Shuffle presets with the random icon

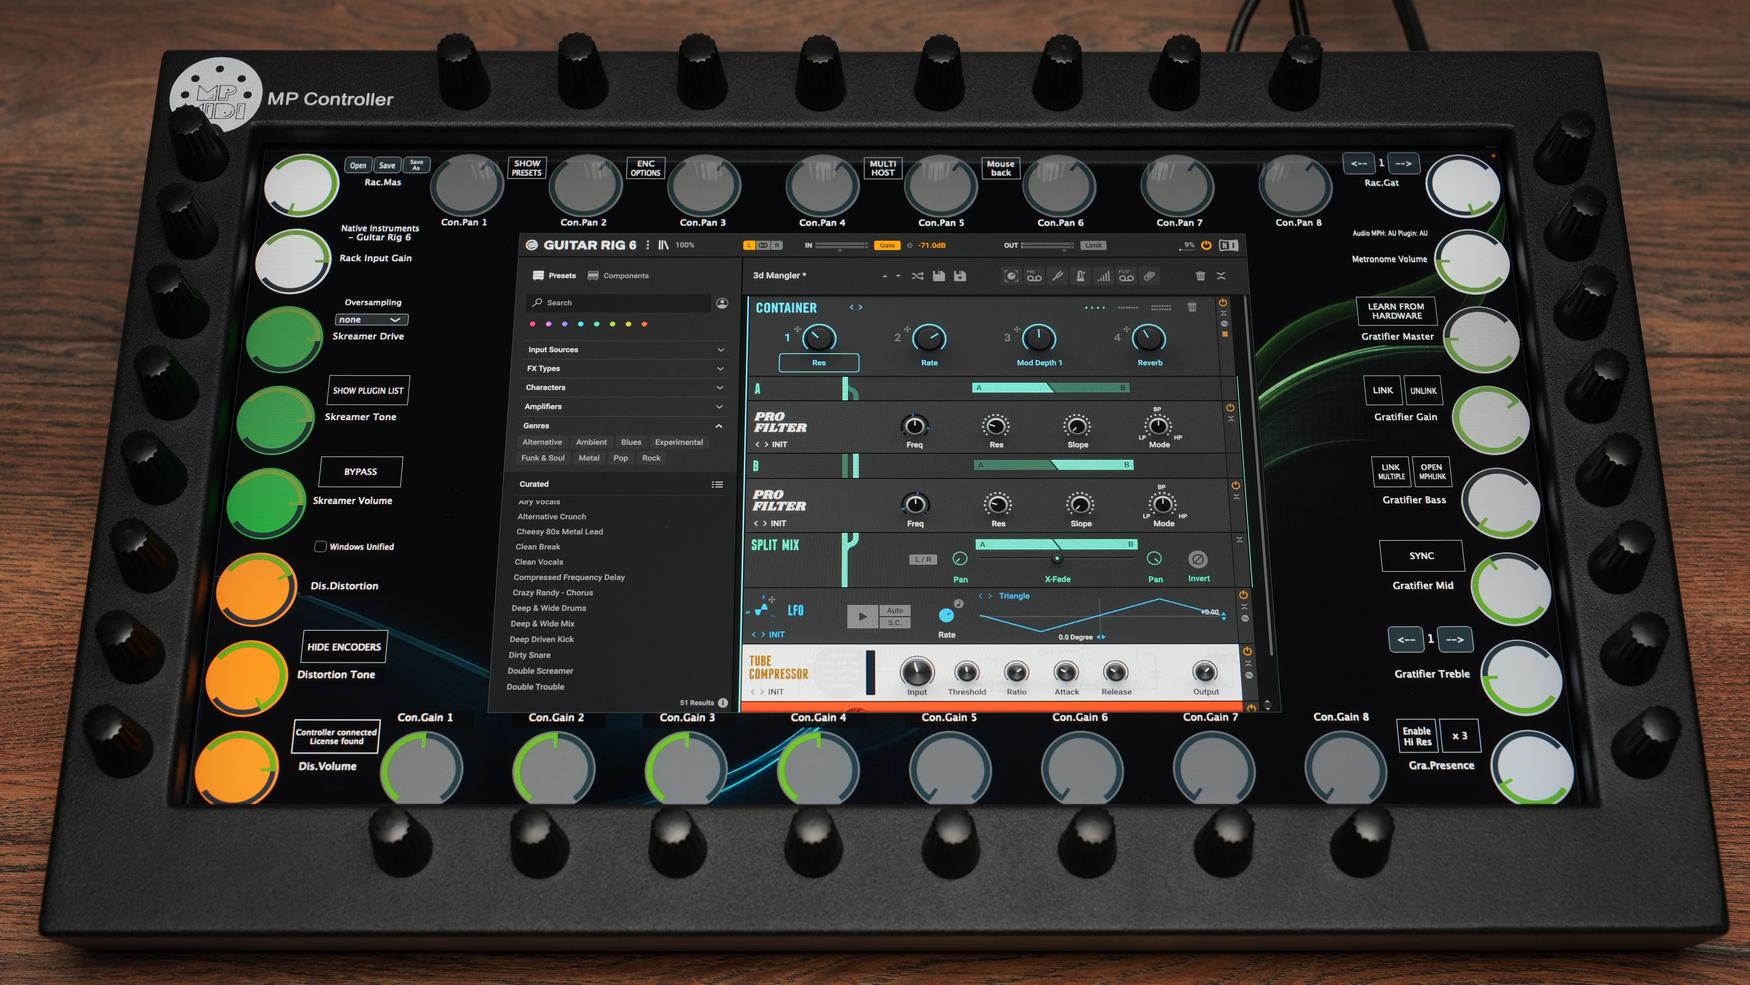917,276
